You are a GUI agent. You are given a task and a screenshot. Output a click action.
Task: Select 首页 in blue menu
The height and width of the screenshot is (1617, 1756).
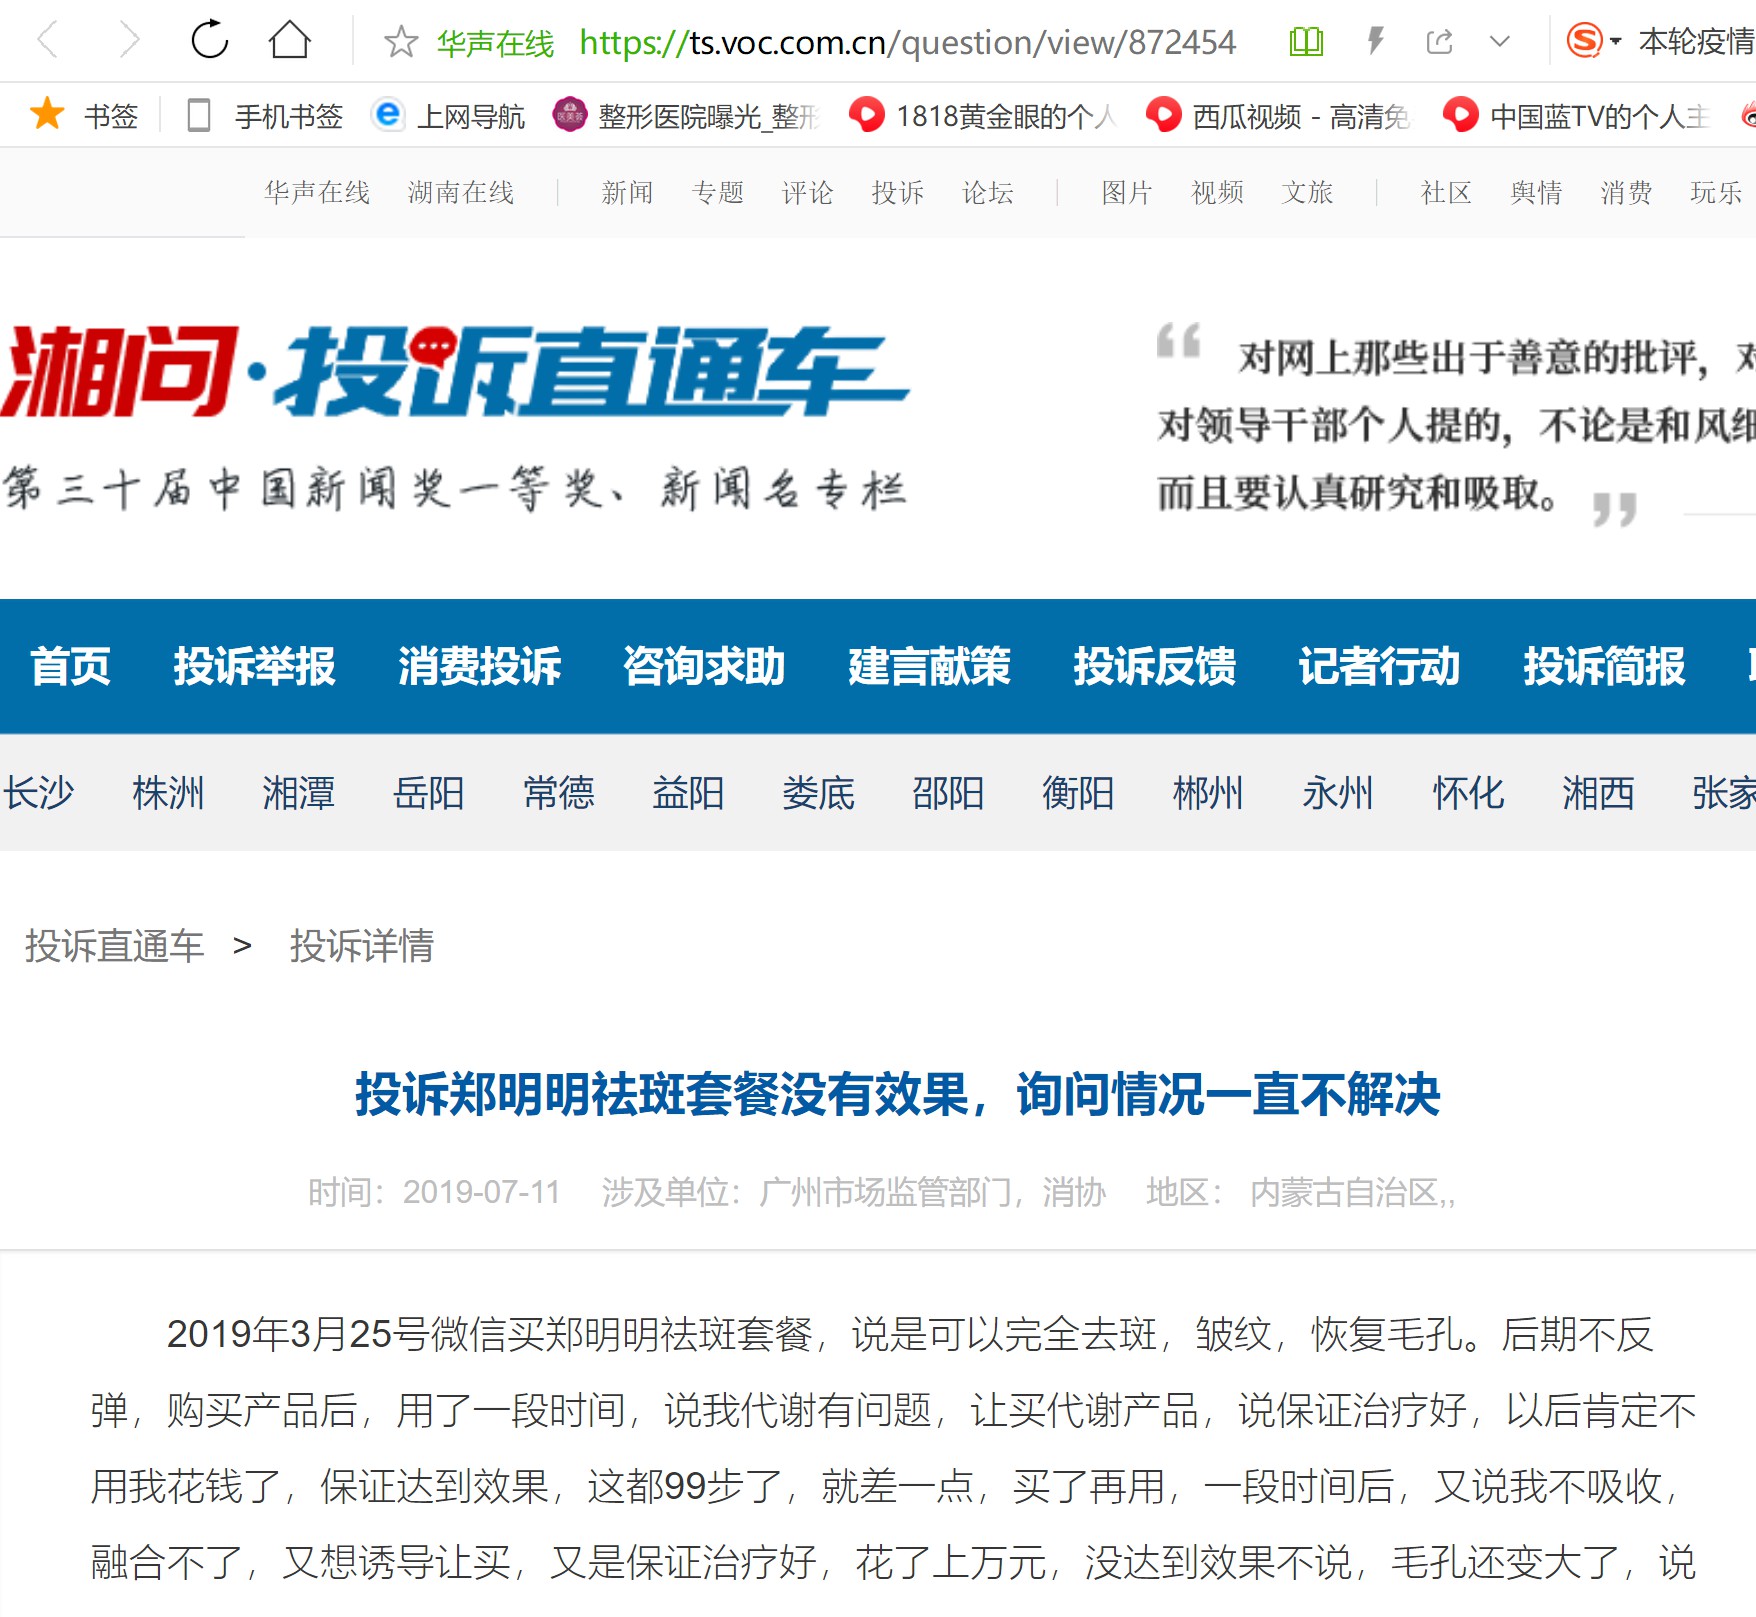tap(70, 666)
